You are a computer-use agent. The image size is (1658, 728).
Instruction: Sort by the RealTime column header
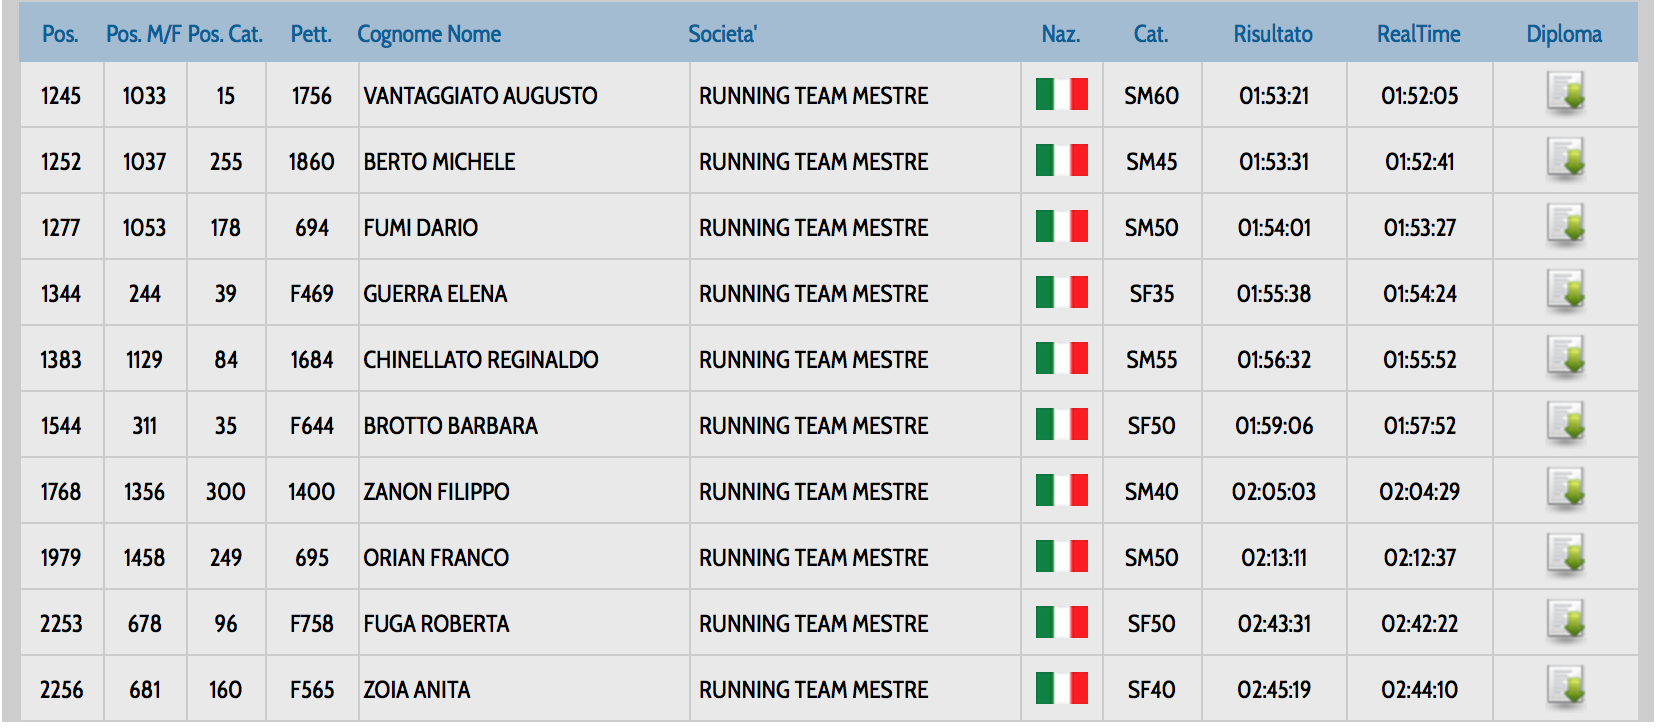point(1418,34)
